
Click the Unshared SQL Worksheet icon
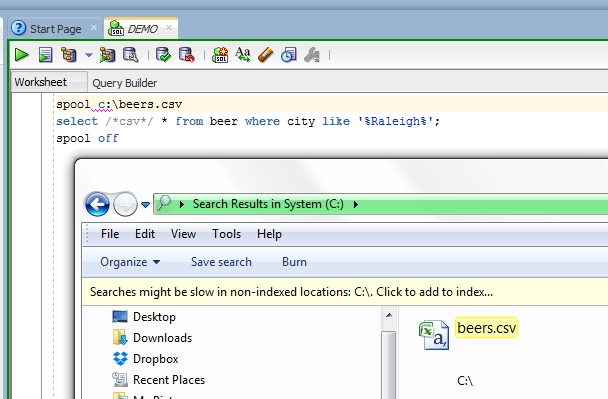(x=220, y=55)
